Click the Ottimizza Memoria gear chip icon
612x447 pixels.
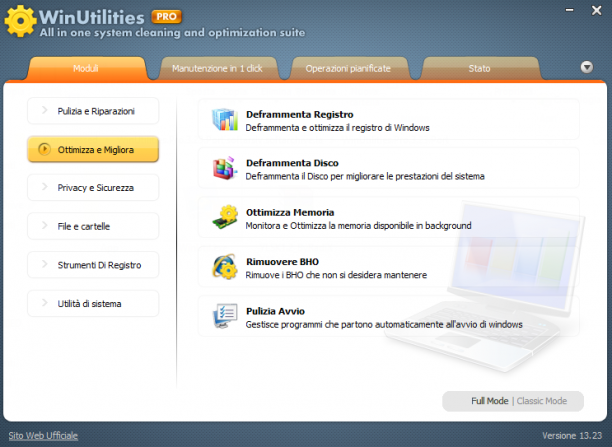pyautogui.click(x=225, y=217)
